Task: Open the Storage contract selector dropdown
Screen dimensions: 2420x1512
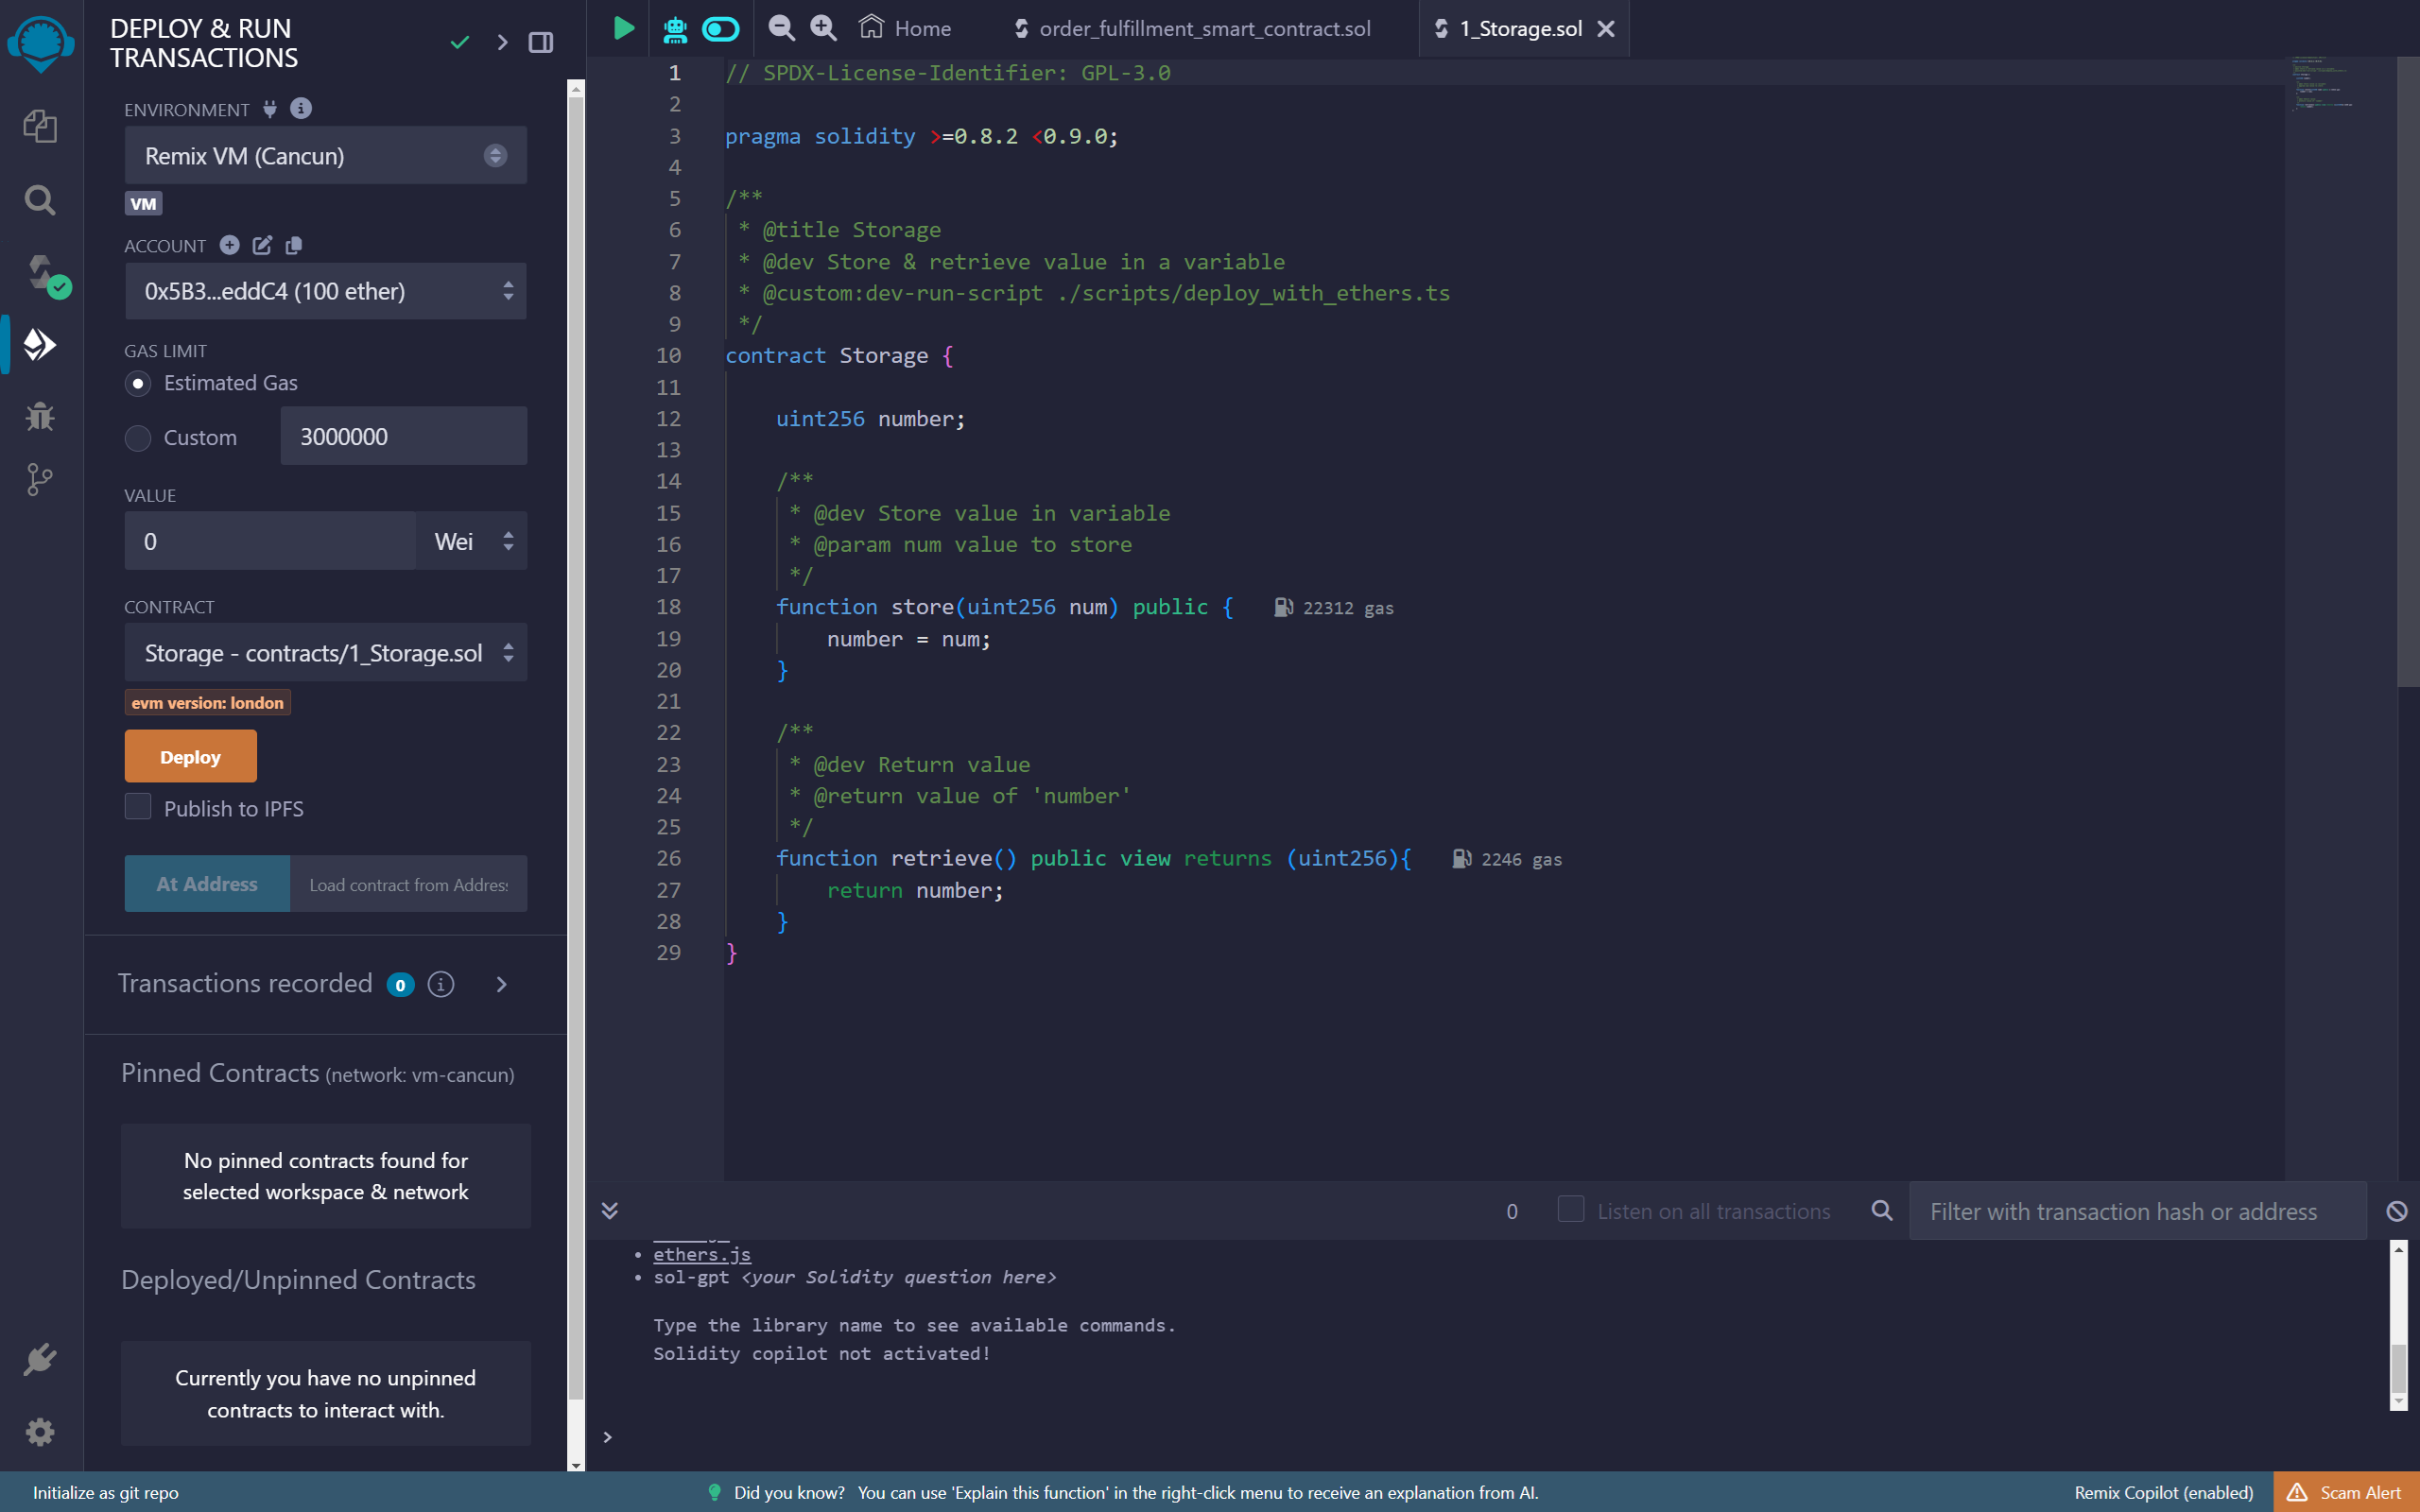Action: point(326,653)
